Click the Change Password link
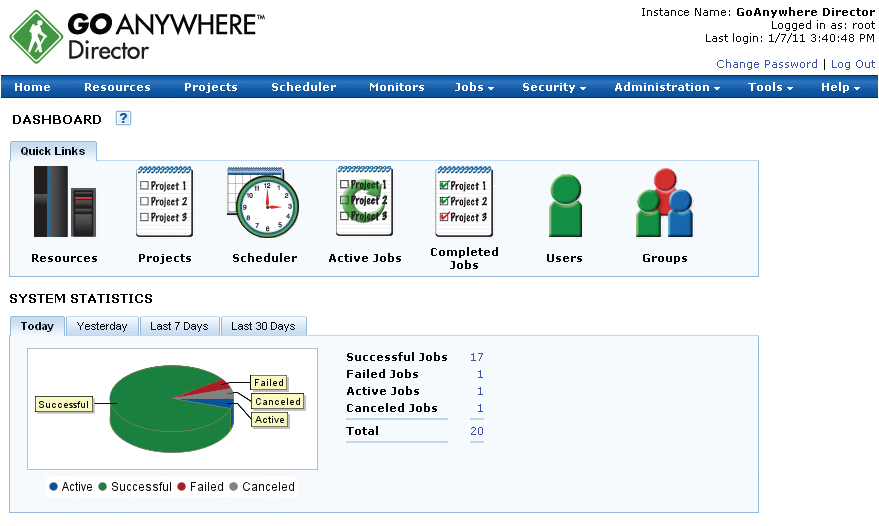This screenshot has width=879, height=526. click(x=767, y=64)
